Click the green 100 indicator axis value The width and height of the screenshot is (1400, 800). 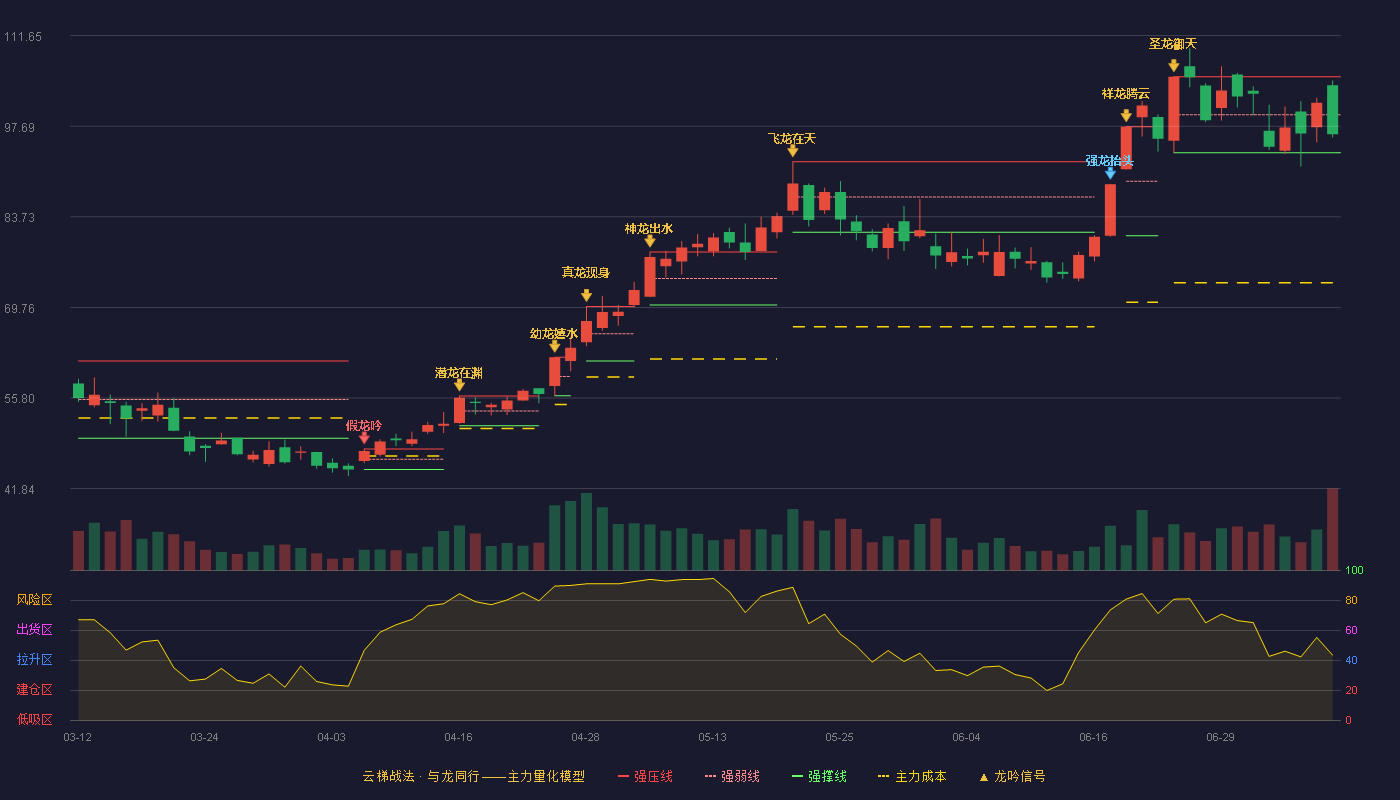pos(1354,570)
